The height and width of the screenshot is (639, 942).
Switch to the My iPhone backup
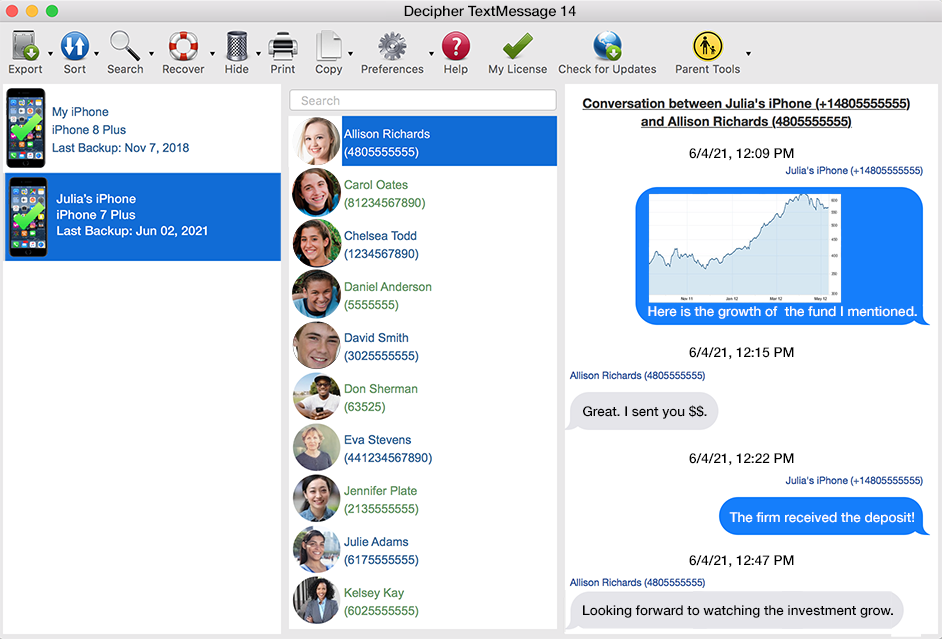pos(140,129)
